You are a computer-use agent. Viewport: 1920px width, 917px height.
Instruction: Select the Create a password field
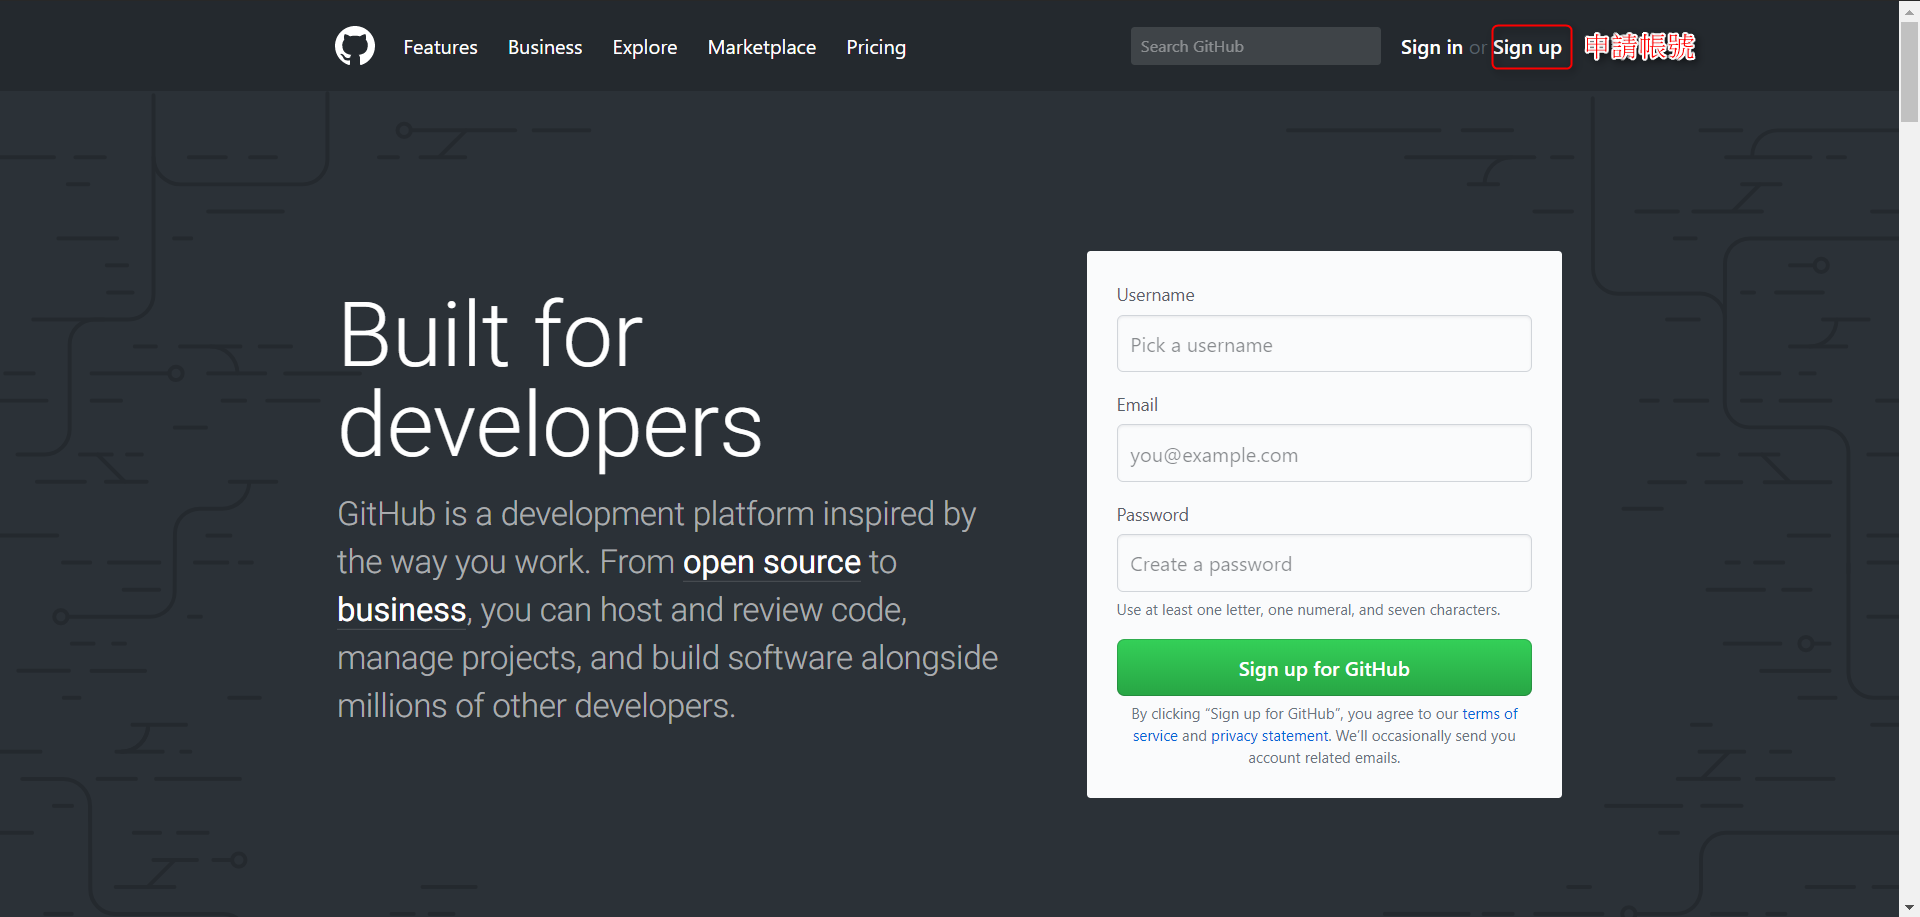(1324, 563)
